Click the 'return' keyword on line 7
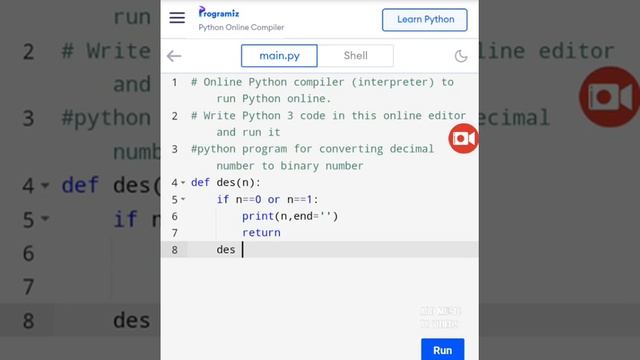The width and height of the screenshot is (640, 360). 261,233
